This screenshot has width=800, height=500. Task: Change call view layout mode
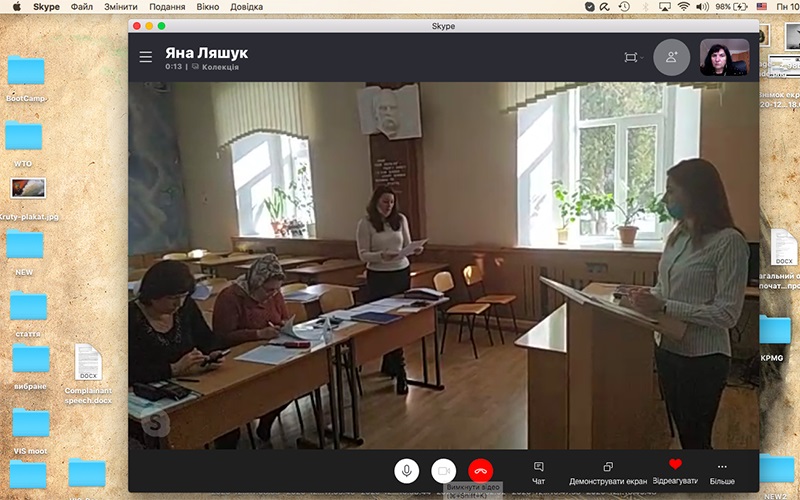point(633,57)
